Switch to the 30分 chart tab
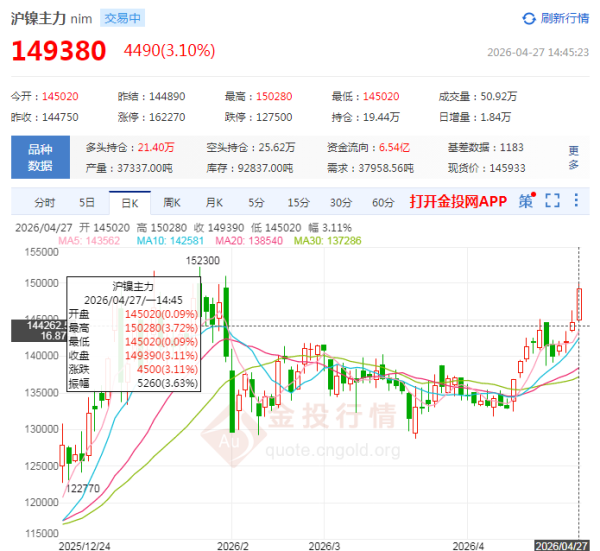The width and height of the screenshot is (600, 551). pyautogui.click(x=341, y=202)
